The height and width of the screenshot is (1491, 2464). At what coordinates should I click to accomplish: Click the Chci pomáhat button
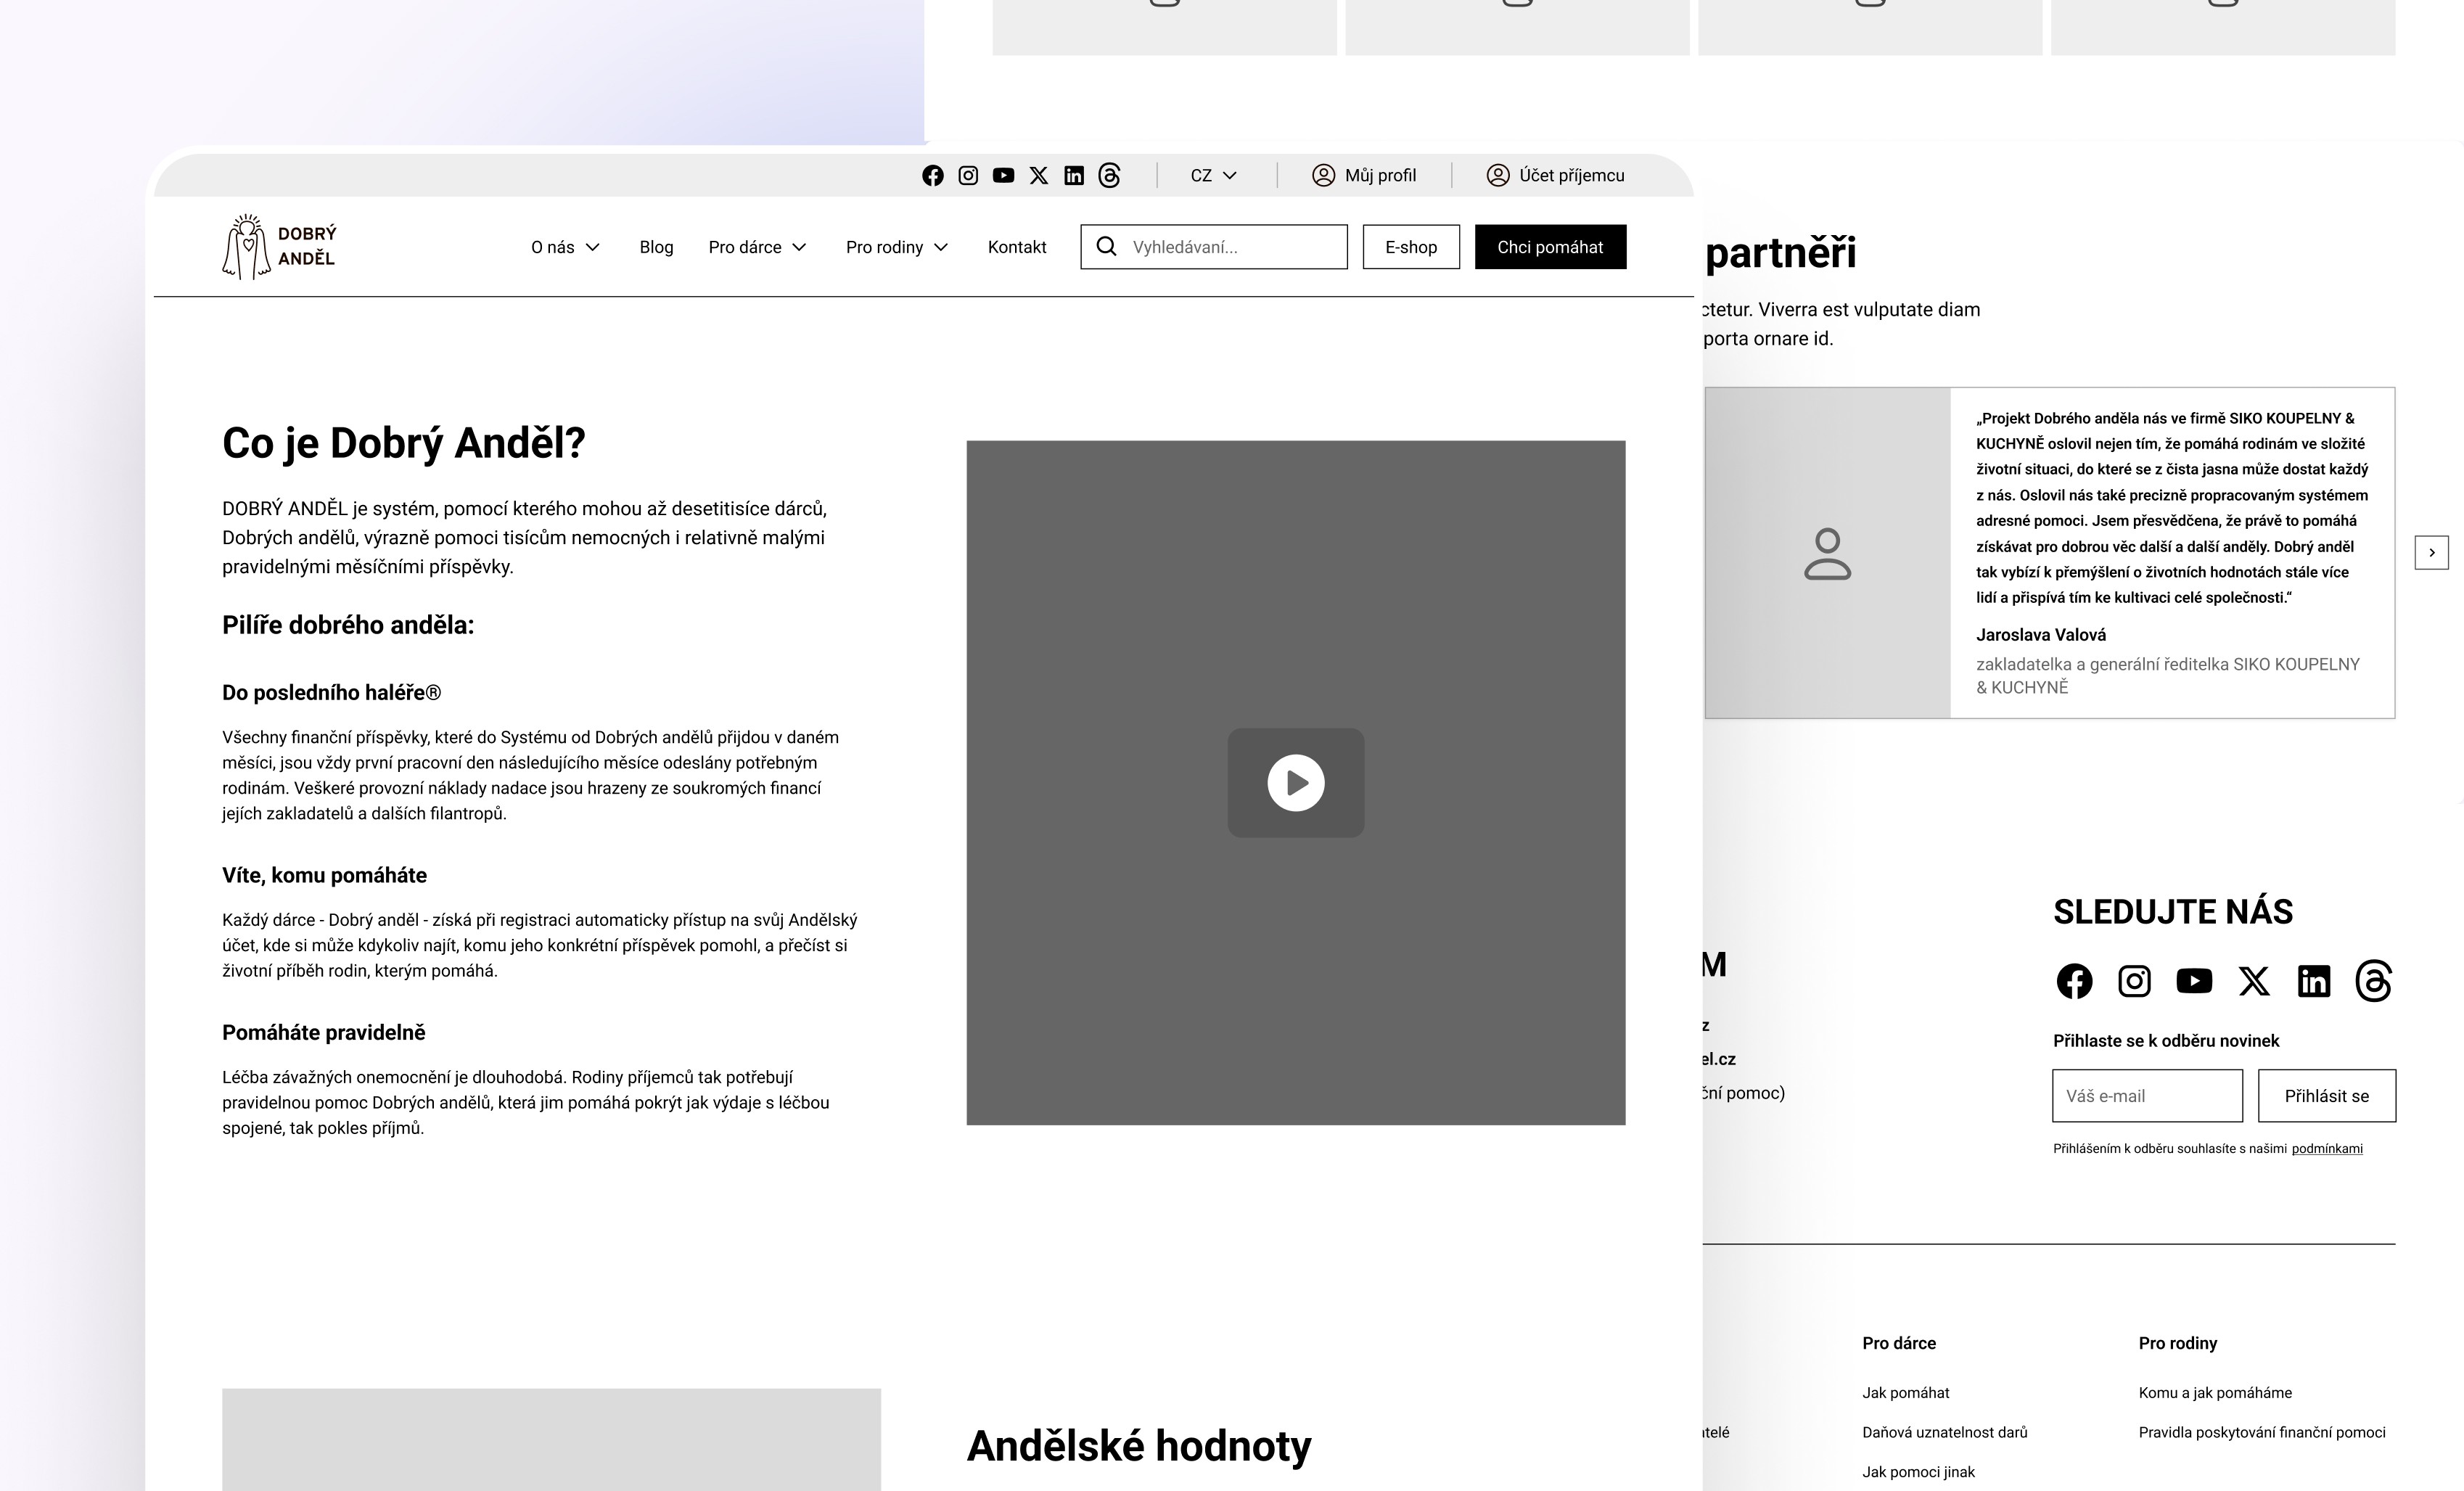pos(1550,247)
